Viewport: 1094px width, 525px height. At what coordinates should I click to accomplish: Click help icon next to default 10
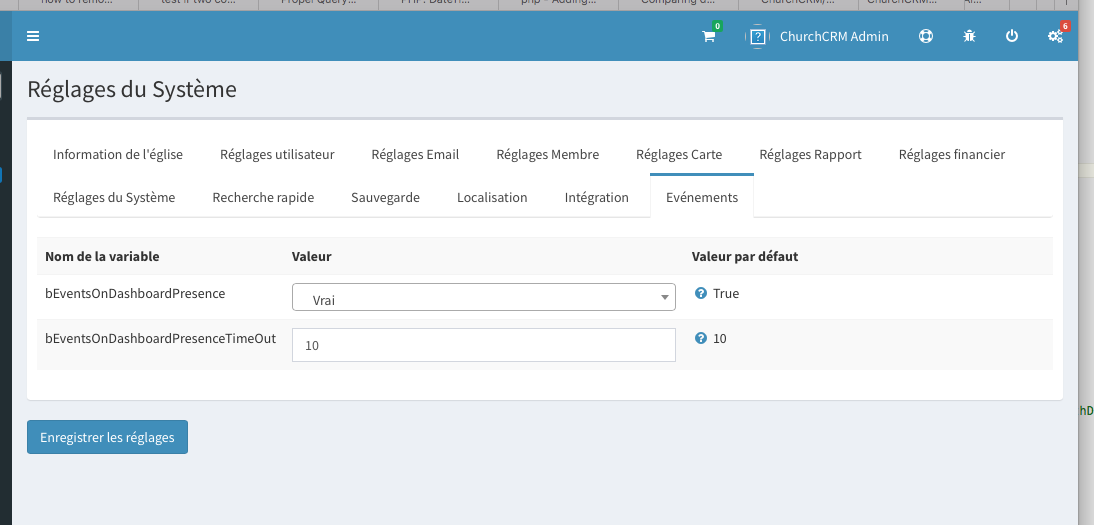coord(701,339)
